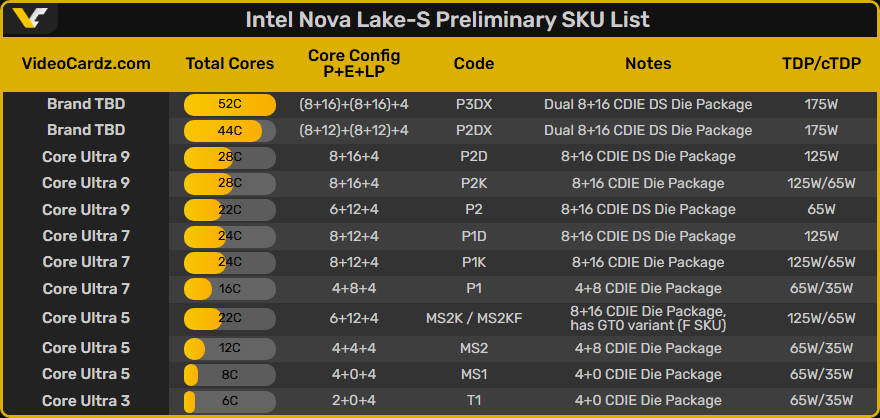This screenshot has width=880, height=418.
Task: Select the (8+12)+(8+12)+4 core config cell
Action: click(354, 130)
